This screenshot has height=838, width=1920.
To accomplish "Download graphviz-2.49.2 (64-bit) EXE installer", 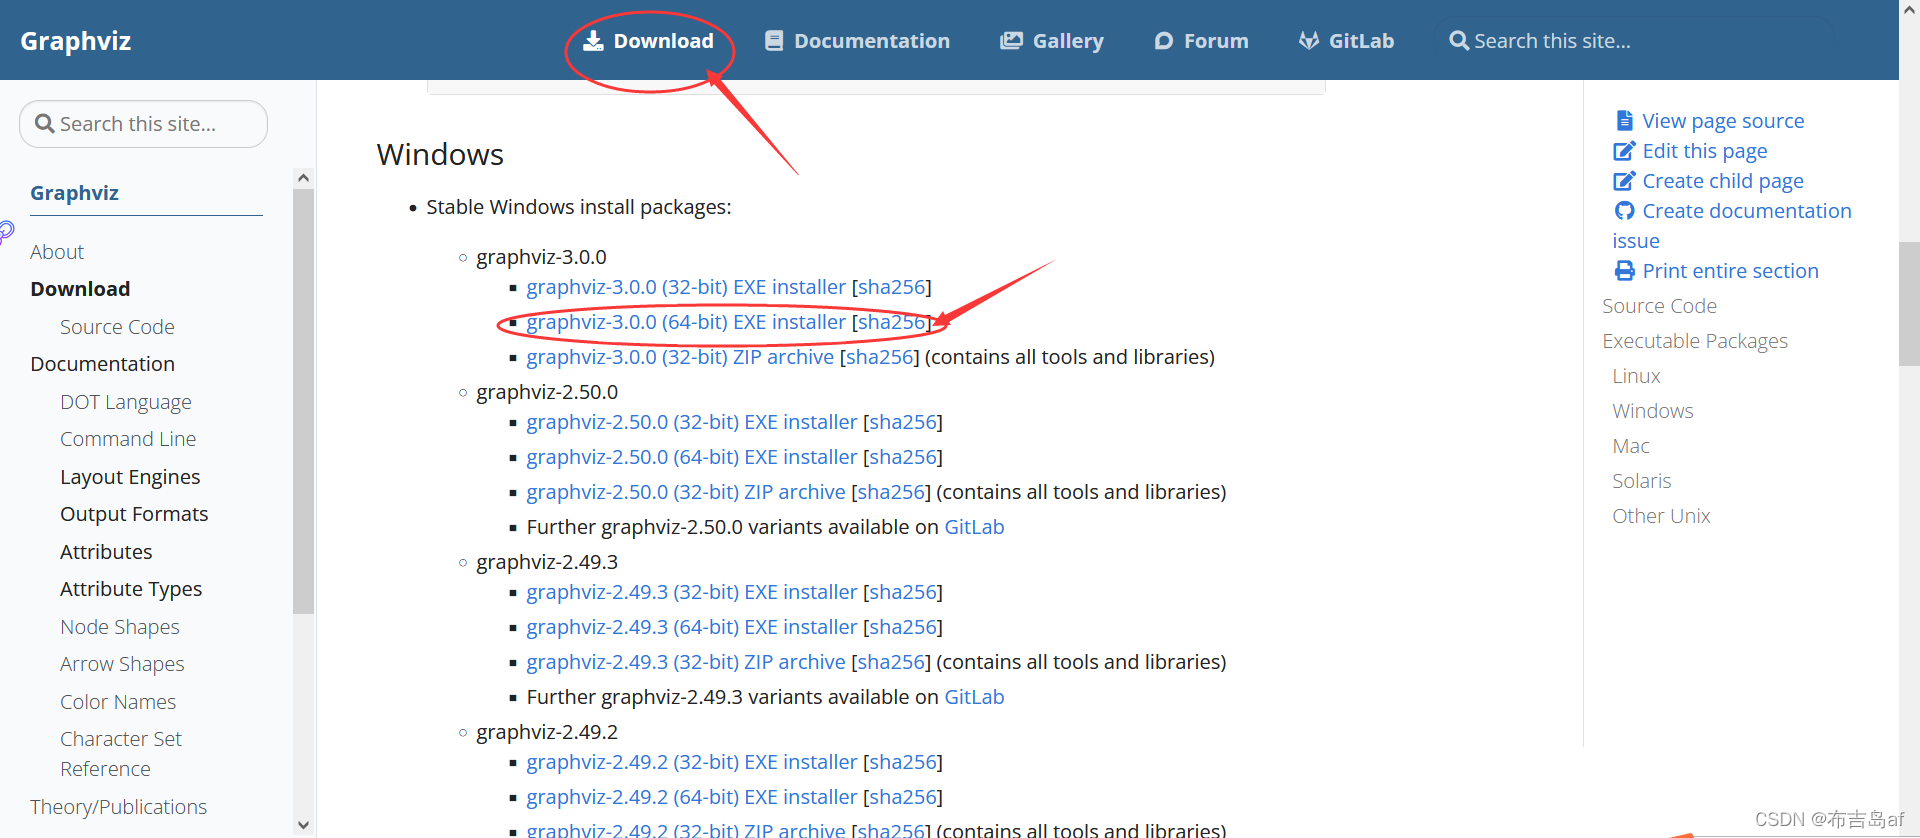I will [692, 797].
